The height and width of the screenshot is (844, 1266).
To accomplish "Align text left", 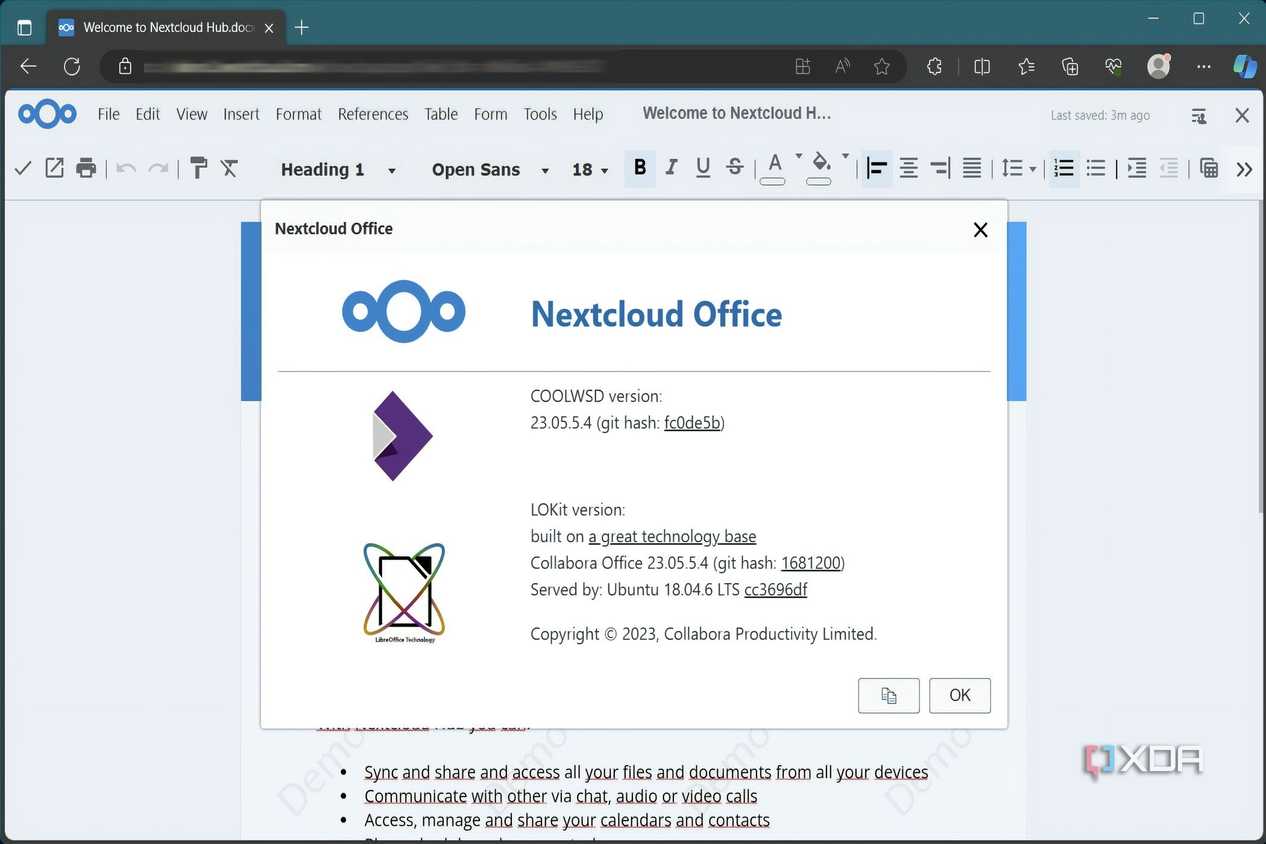I will 877,169.
